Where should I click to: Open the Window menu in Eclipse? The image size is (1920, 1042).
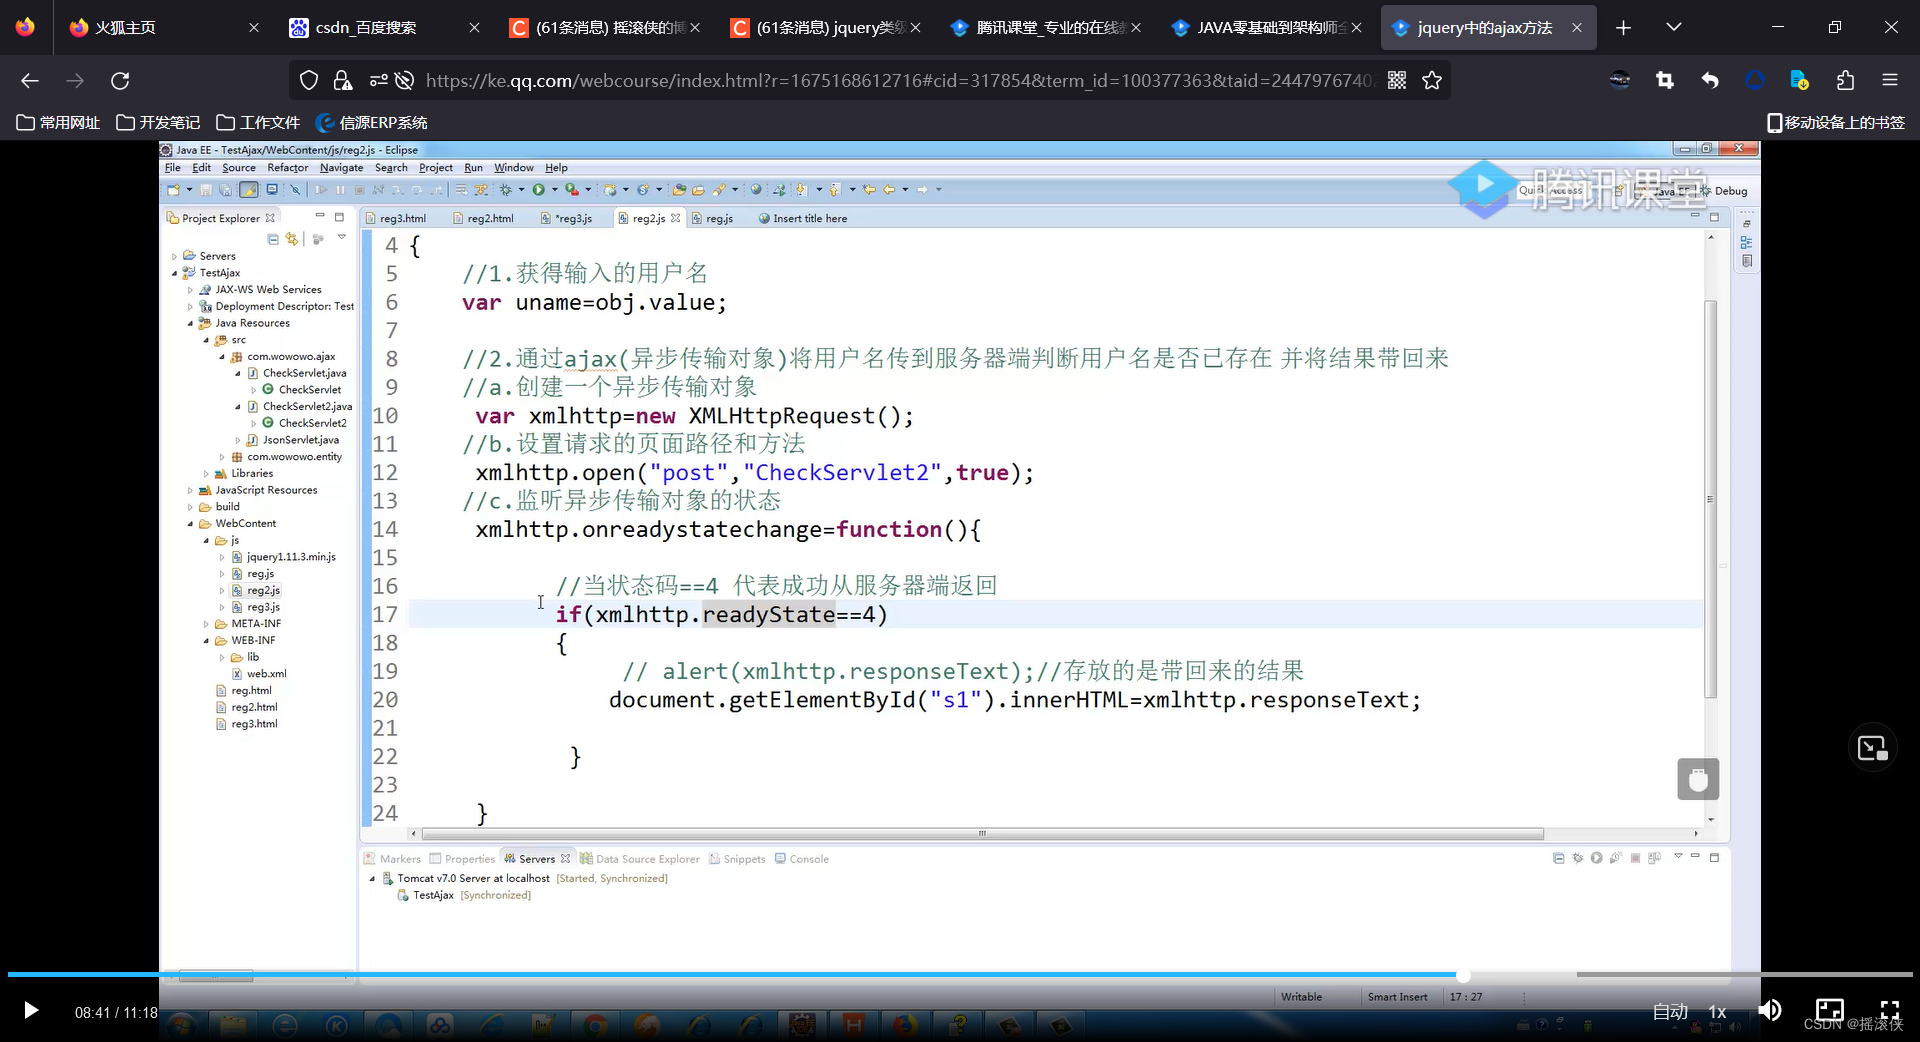click(513, 168)
